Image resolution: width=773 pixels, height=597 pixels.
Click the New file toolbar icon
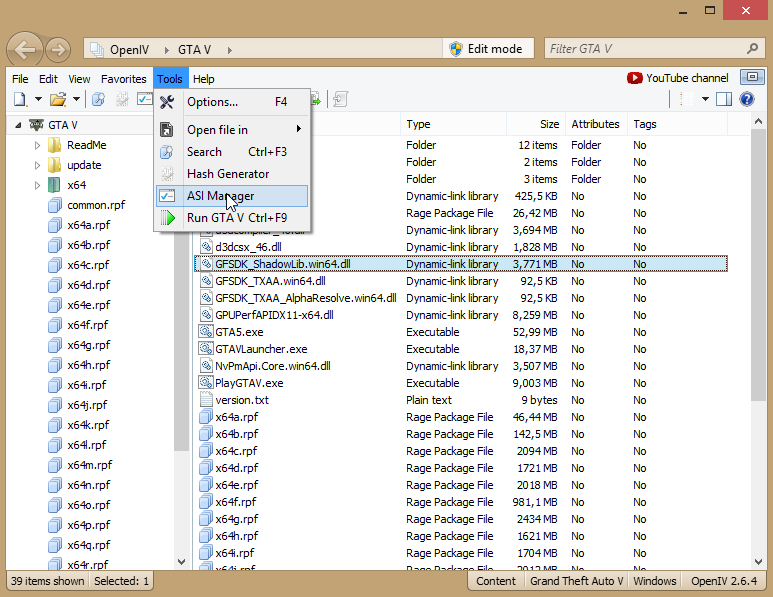point(20,99)
